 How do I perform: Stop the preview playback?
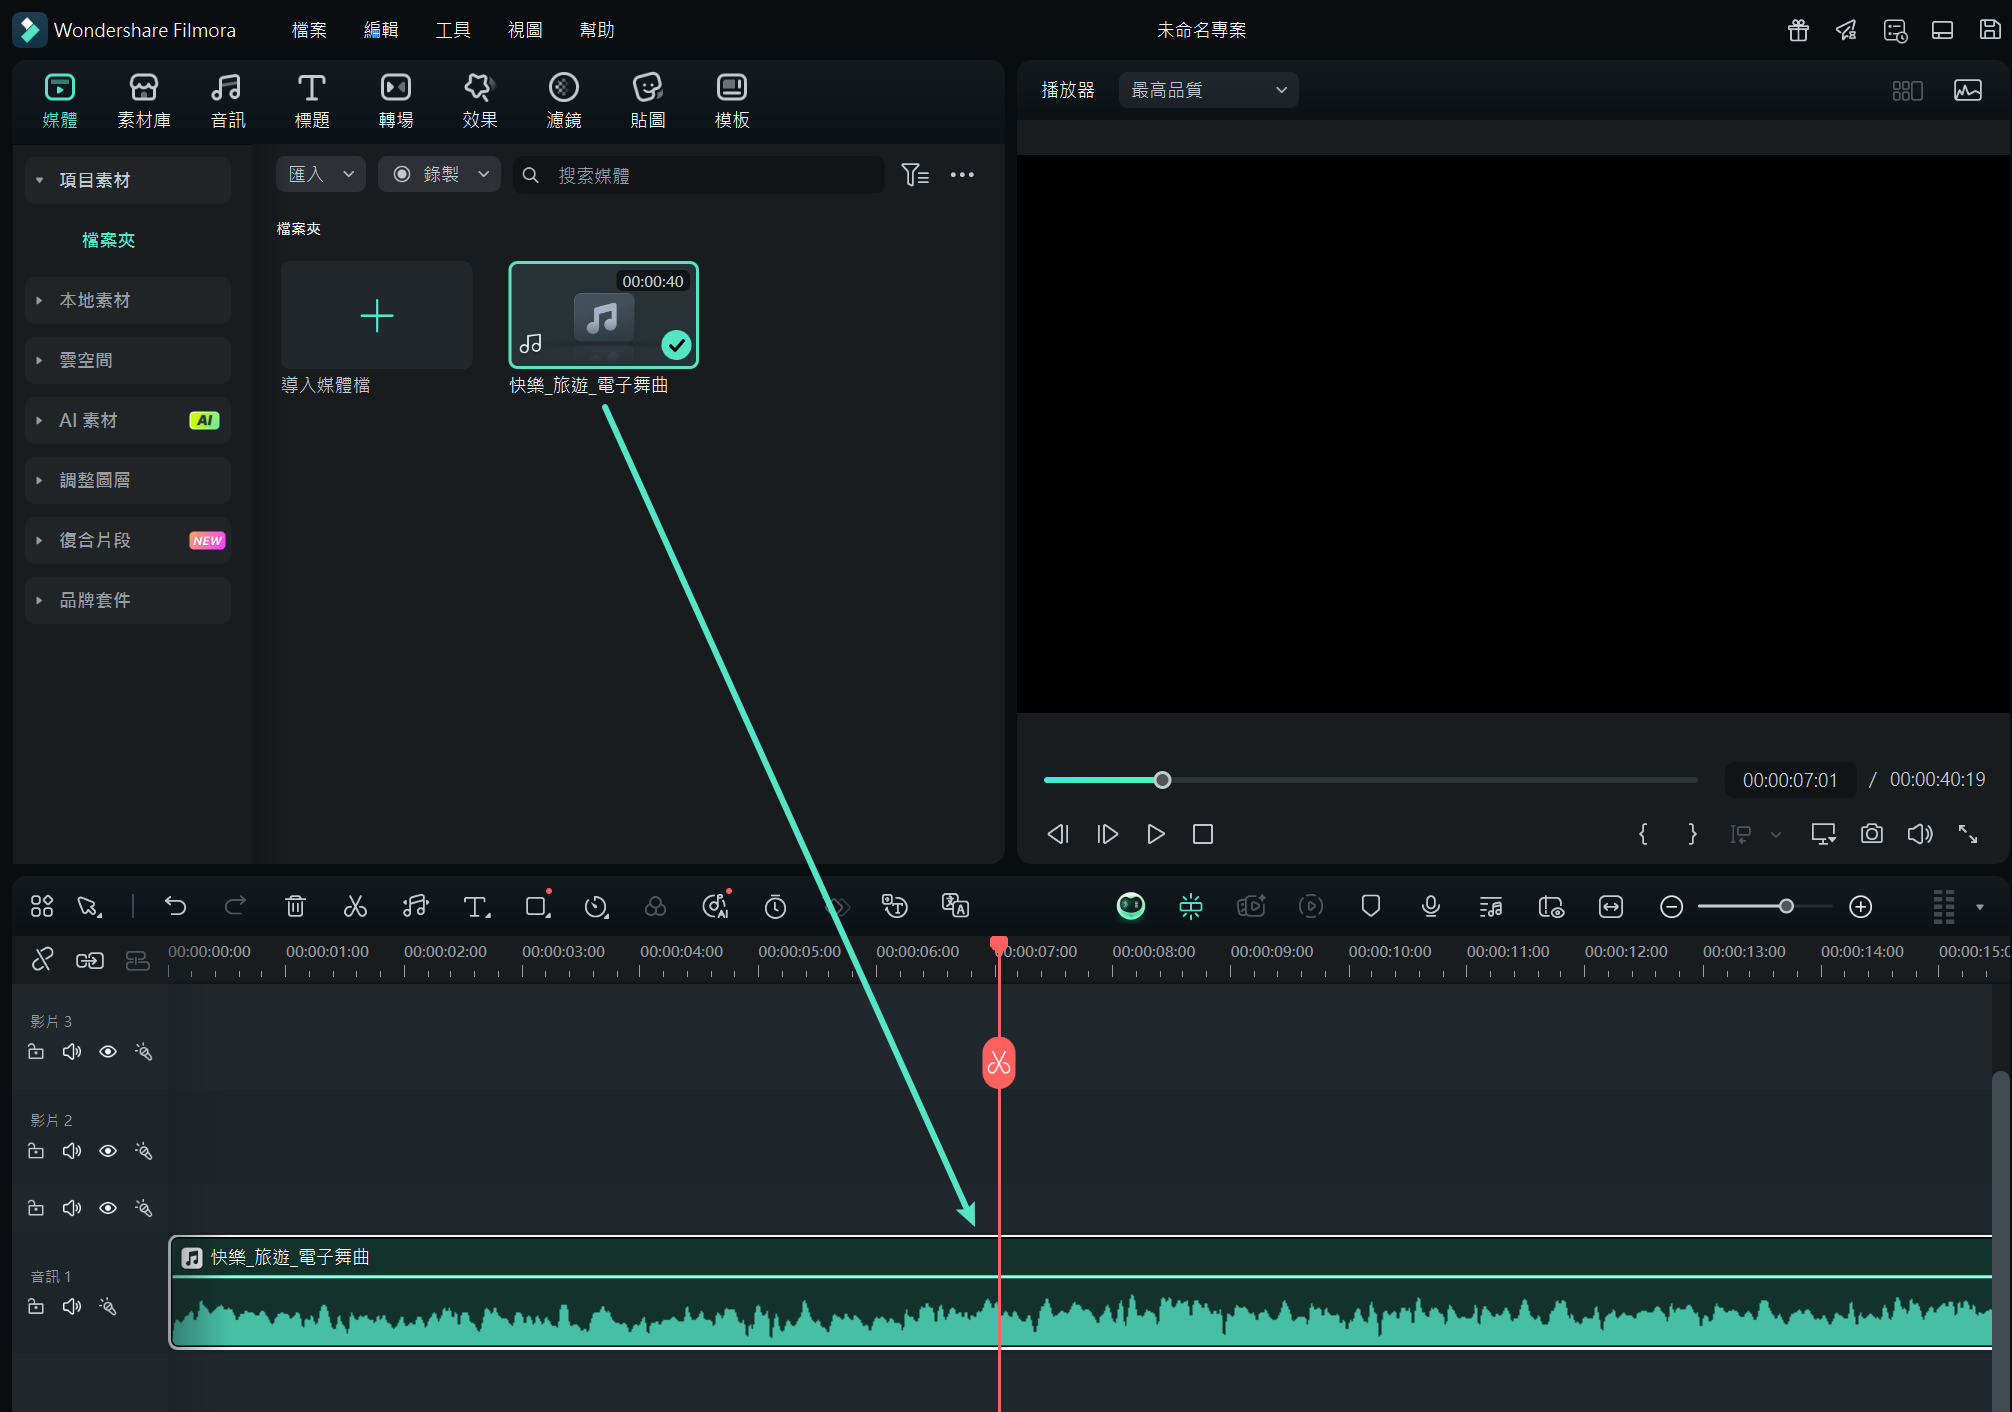1203,834
